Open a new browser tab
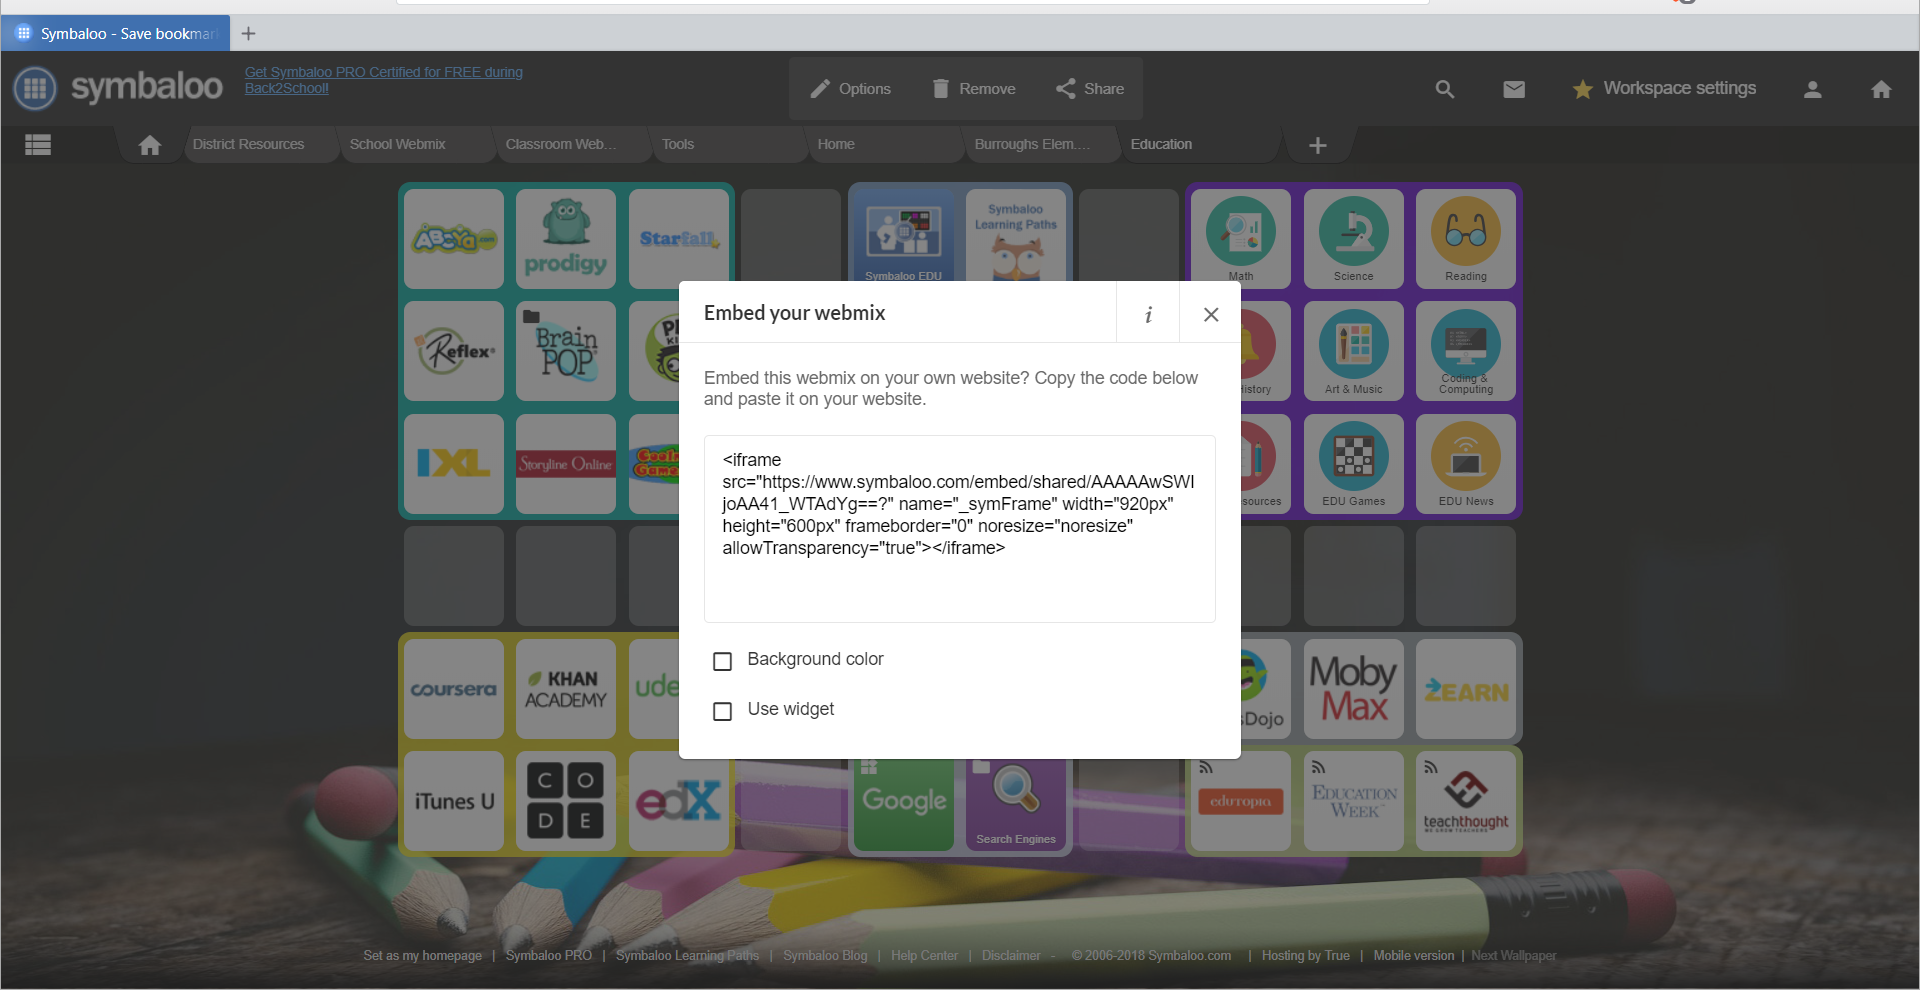Image resolution: width=1920 pixels, height=990 pixels. (249, 33)
